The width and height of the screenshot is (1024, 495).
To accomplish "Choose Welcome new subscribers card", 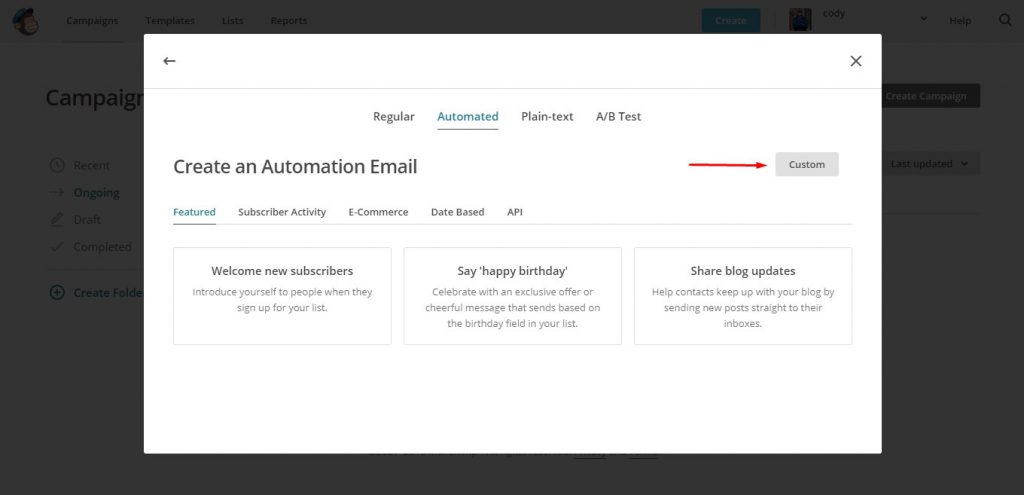I will (x=282, y=296).
